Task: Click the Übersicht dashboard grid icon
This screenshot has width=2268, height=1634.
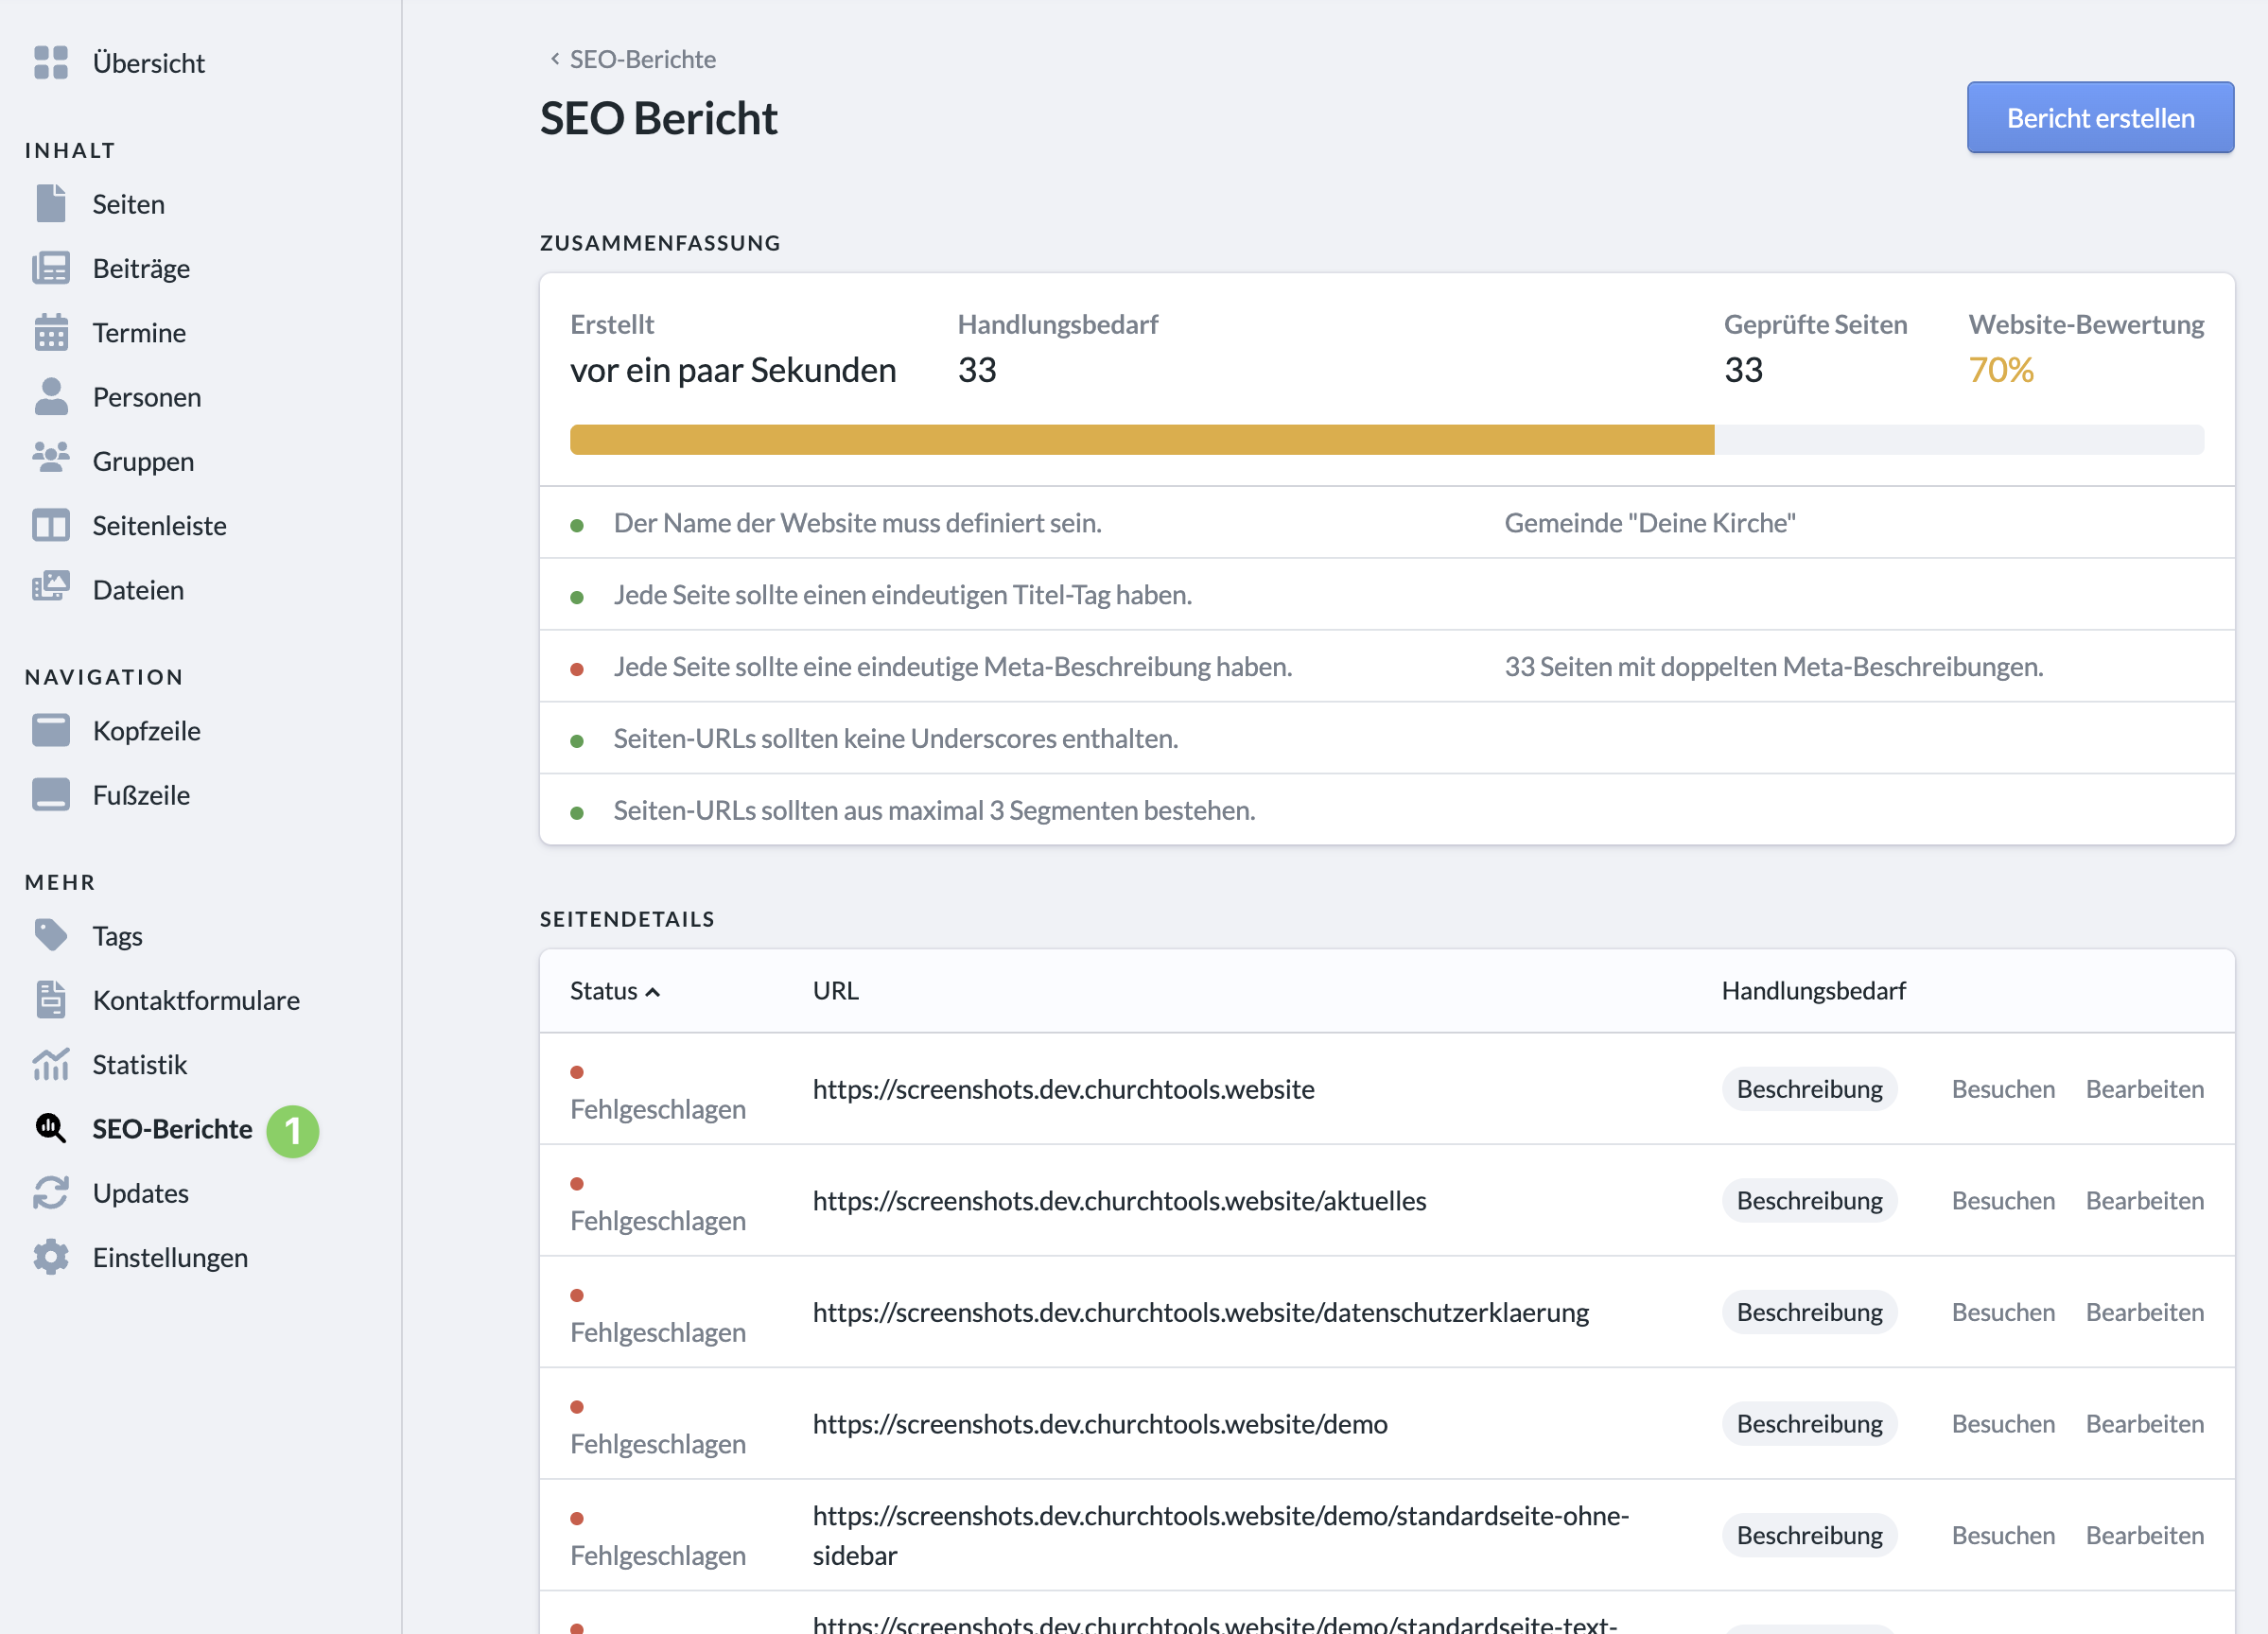Action: coord(51,62)
